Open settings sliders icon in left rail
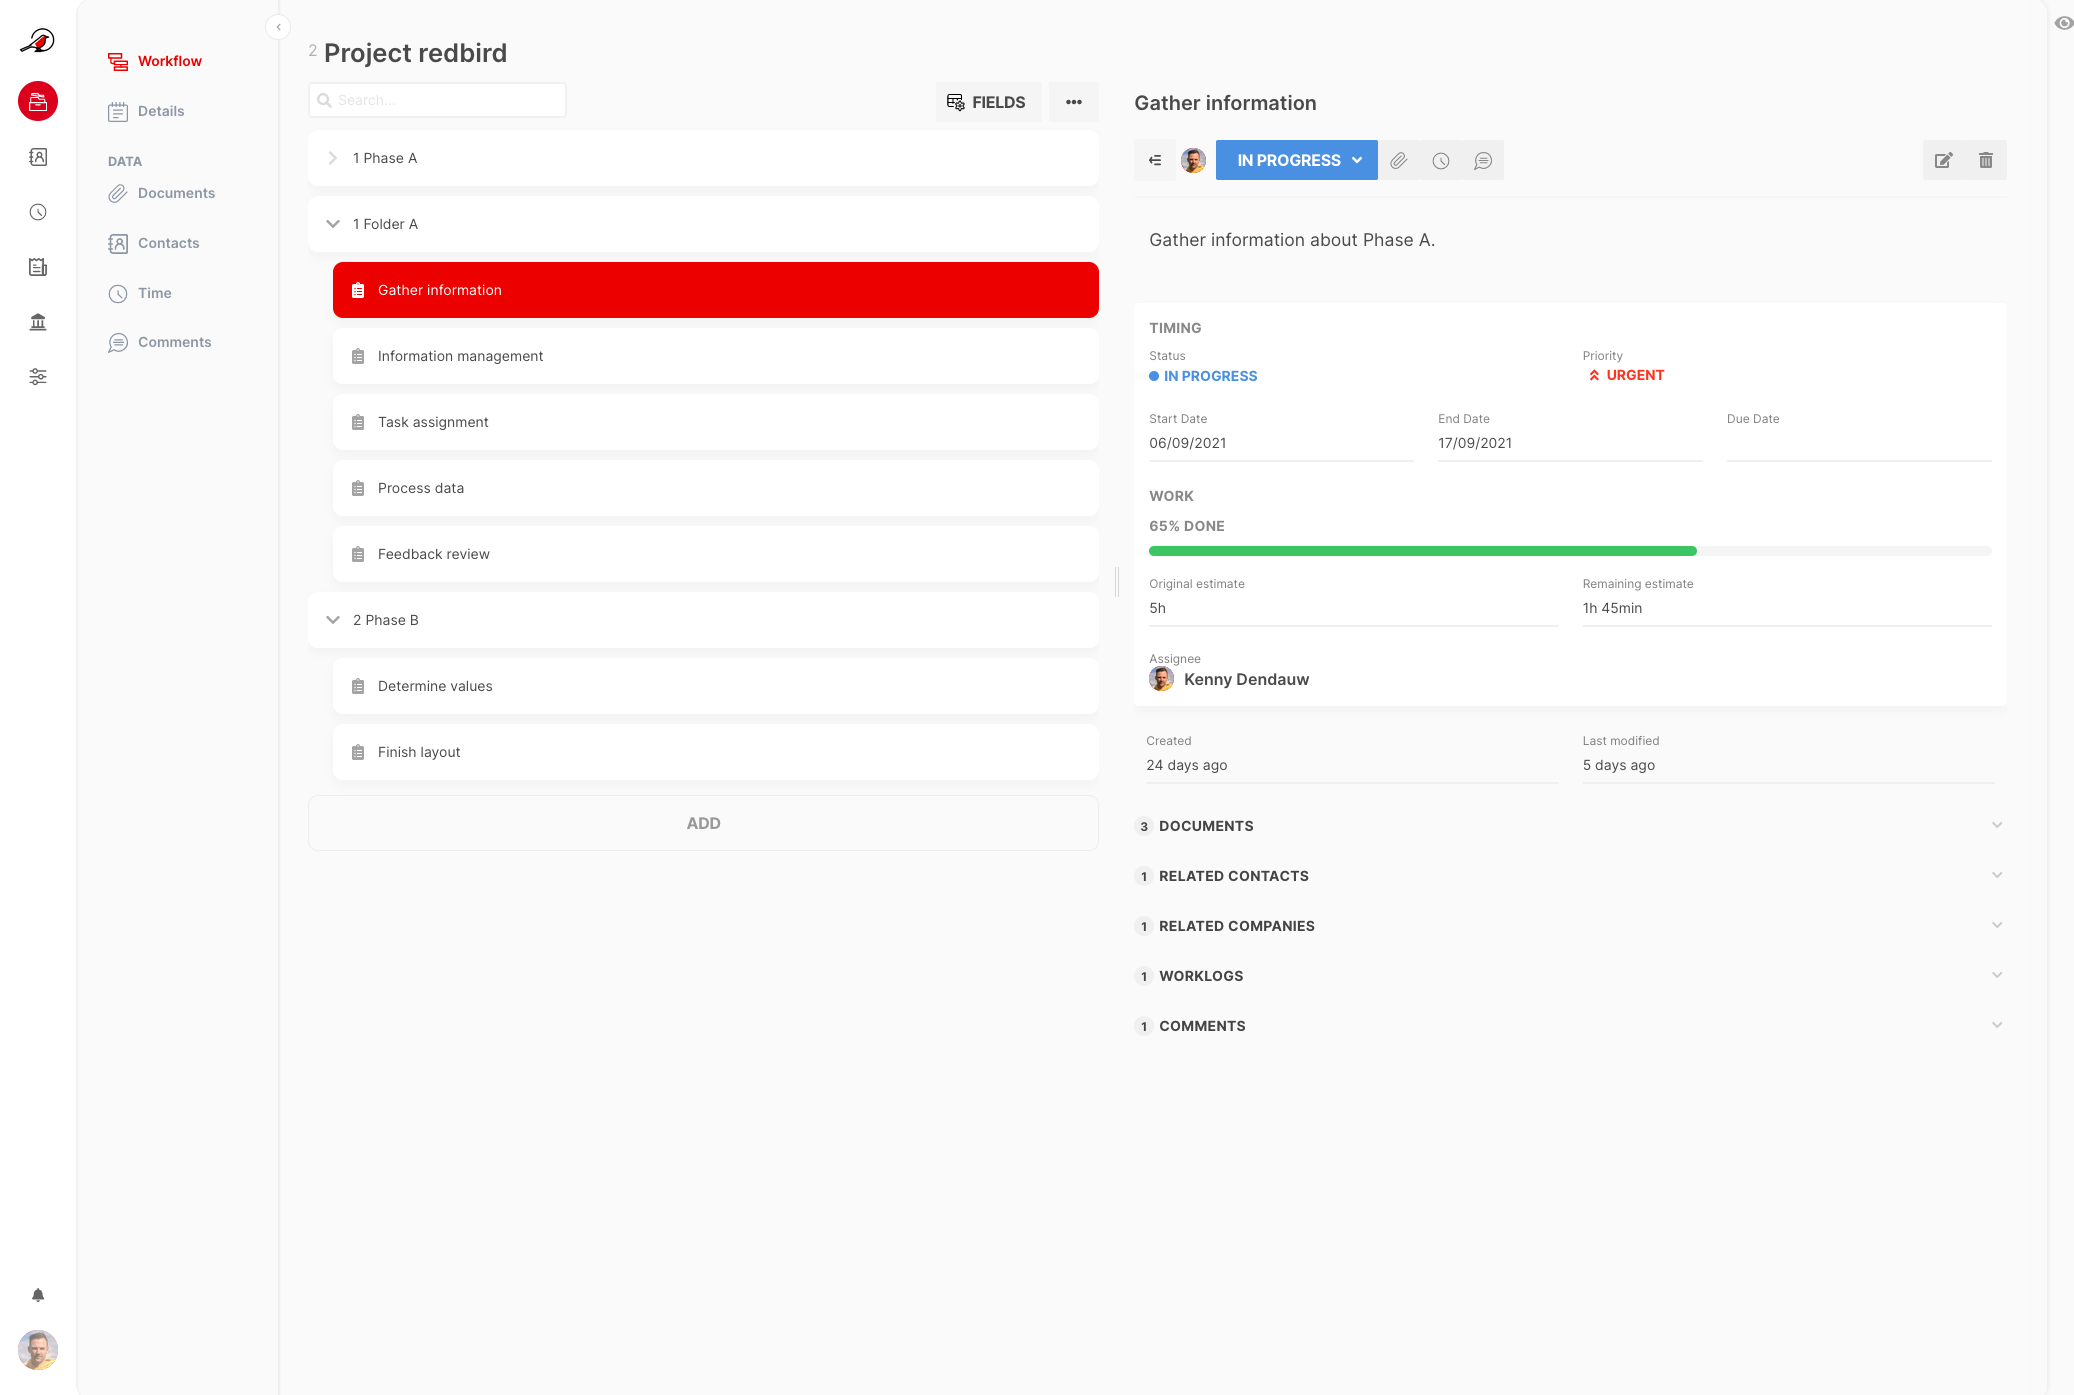This screenshot has height=1395, width=2074. [x=38, y=377]
